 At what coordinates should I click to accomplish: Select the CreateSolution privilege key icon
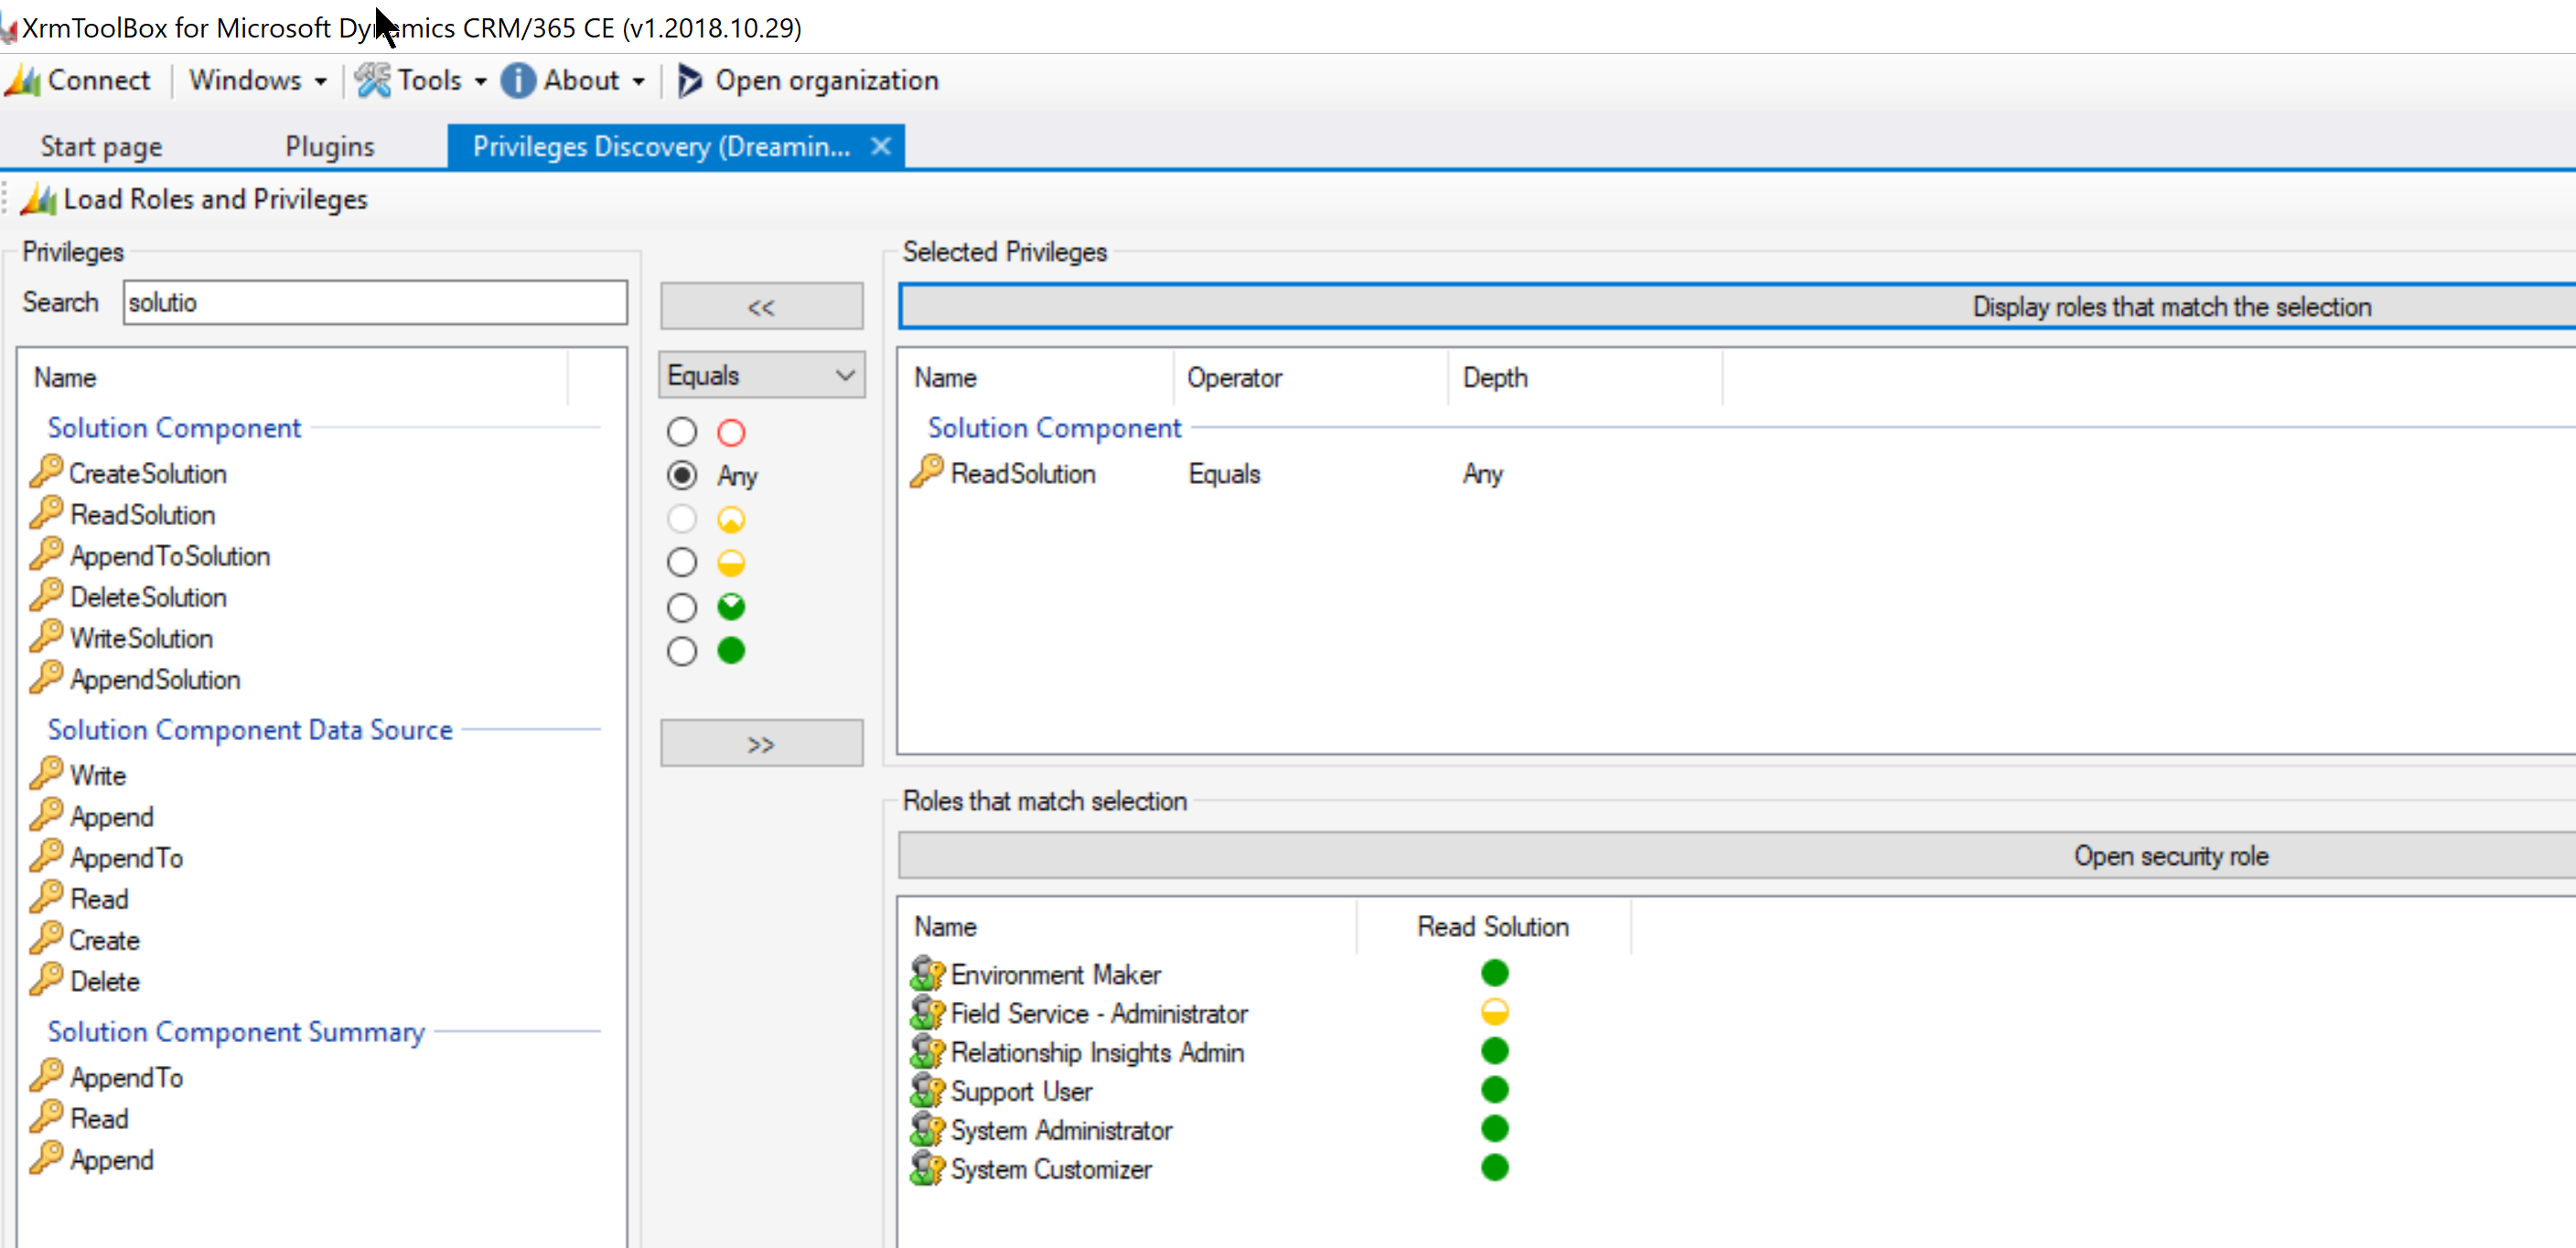tap(47, 472)
